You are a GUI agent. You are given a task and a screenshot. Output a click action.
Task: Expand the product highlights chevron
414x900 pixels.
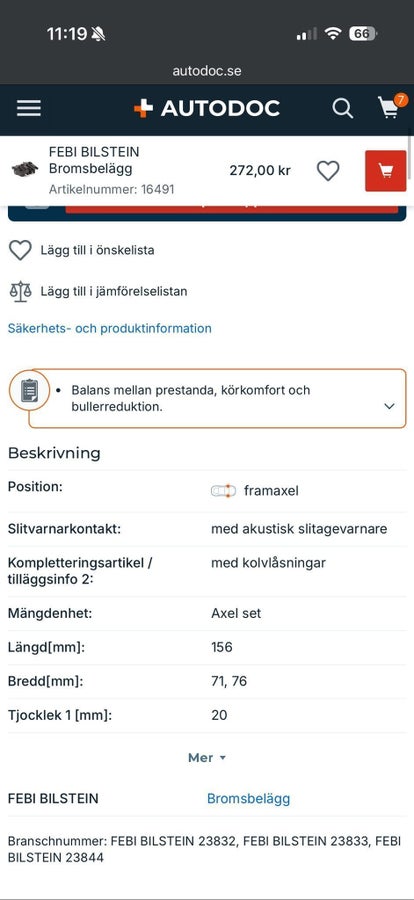389,406
